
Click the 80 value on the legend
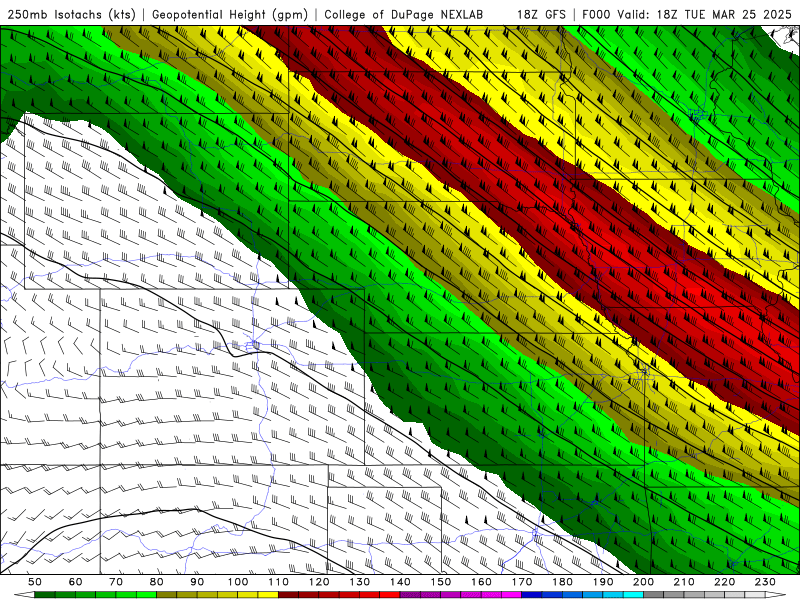click(x=157, y=582)
